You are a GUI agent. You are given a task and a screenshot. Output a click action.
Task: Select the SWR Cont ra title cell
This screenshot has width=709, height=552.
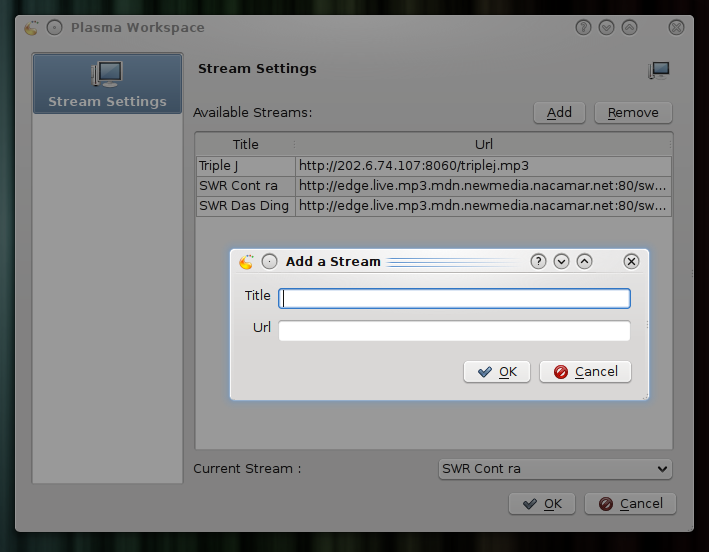246,186
